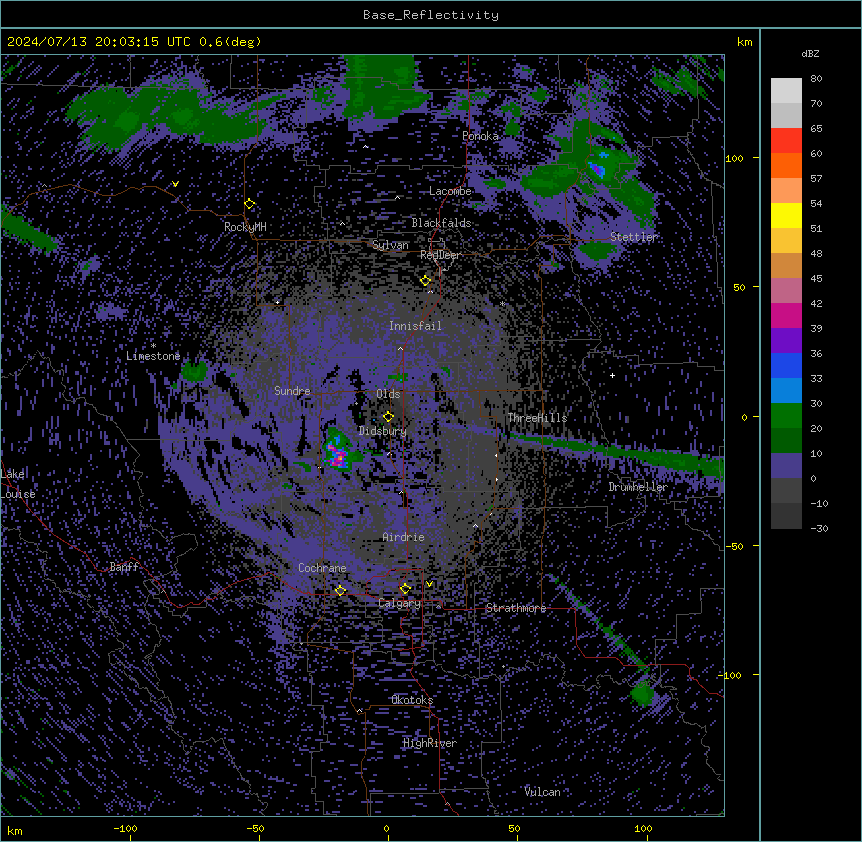Click the HighRiver city label

coord(430,743)
